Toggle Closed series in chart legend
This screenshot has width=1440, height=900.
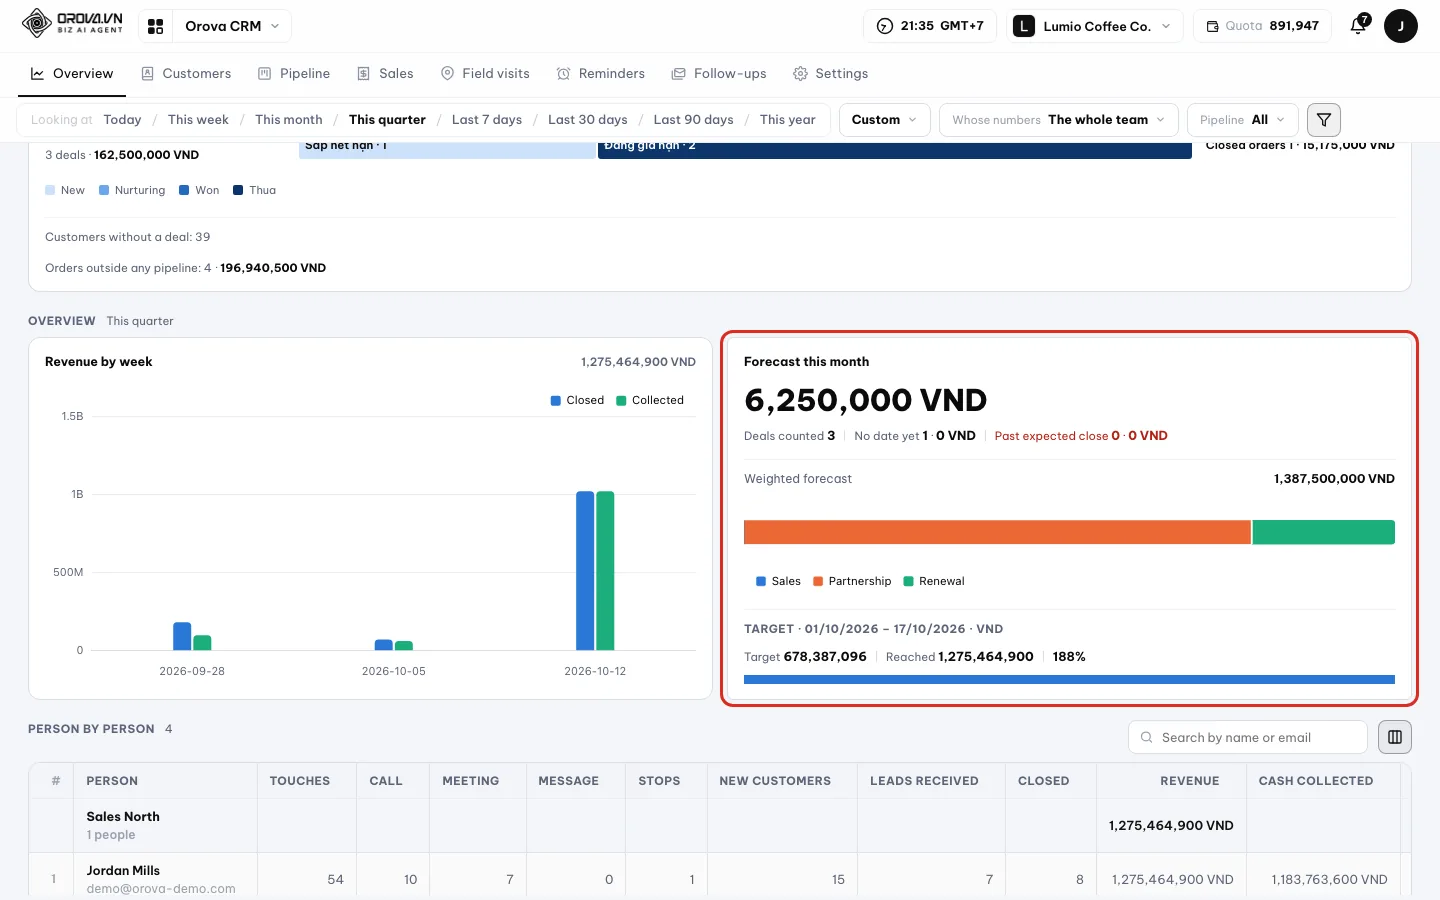coord(577,400)
